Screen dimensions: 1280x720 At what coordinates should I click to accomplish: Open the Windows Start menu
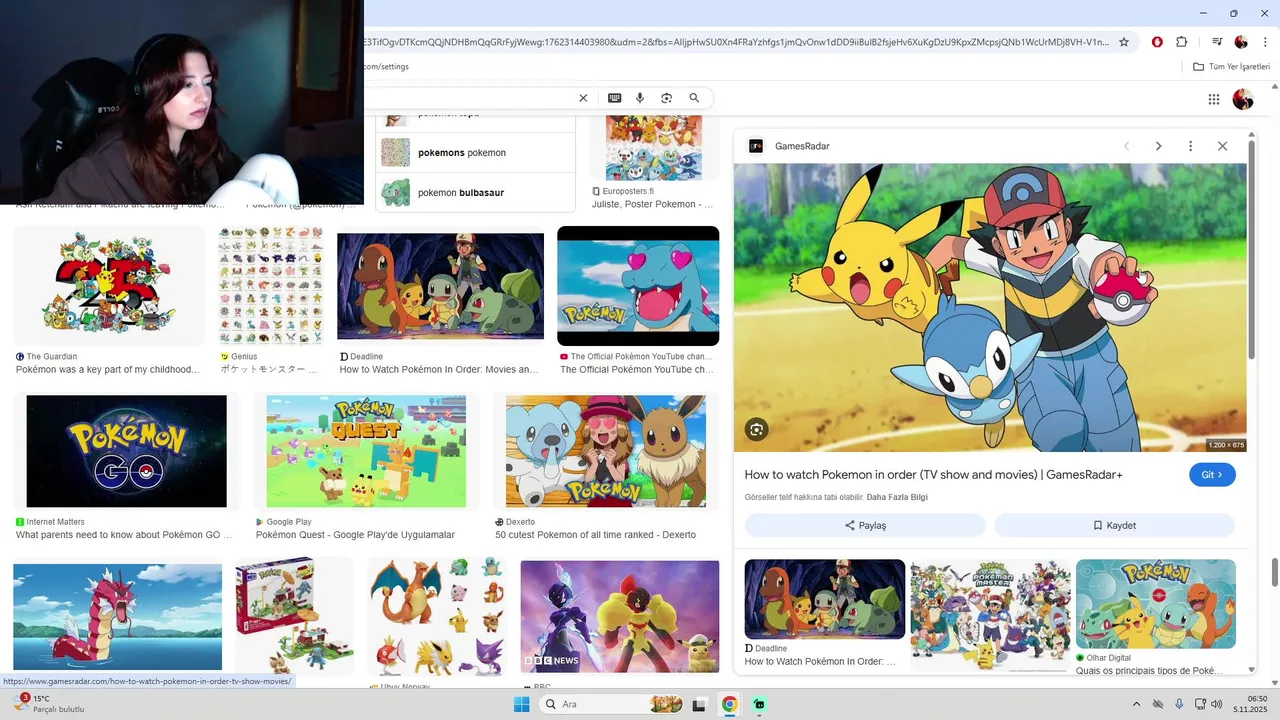521,704
